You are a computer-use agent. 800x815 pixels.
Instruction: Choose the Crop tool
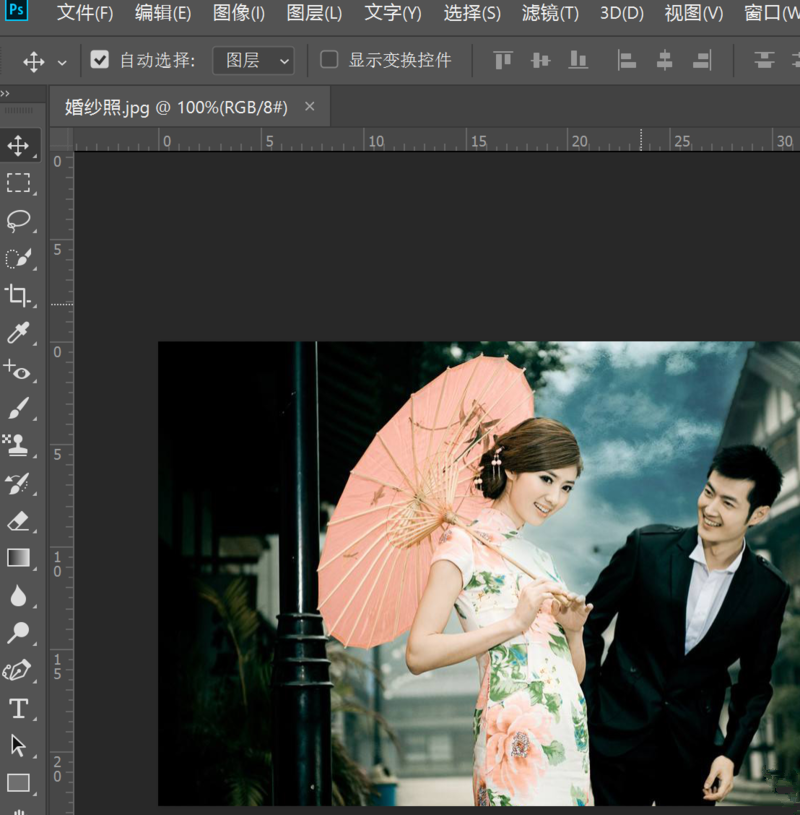(x=18, y=295)
